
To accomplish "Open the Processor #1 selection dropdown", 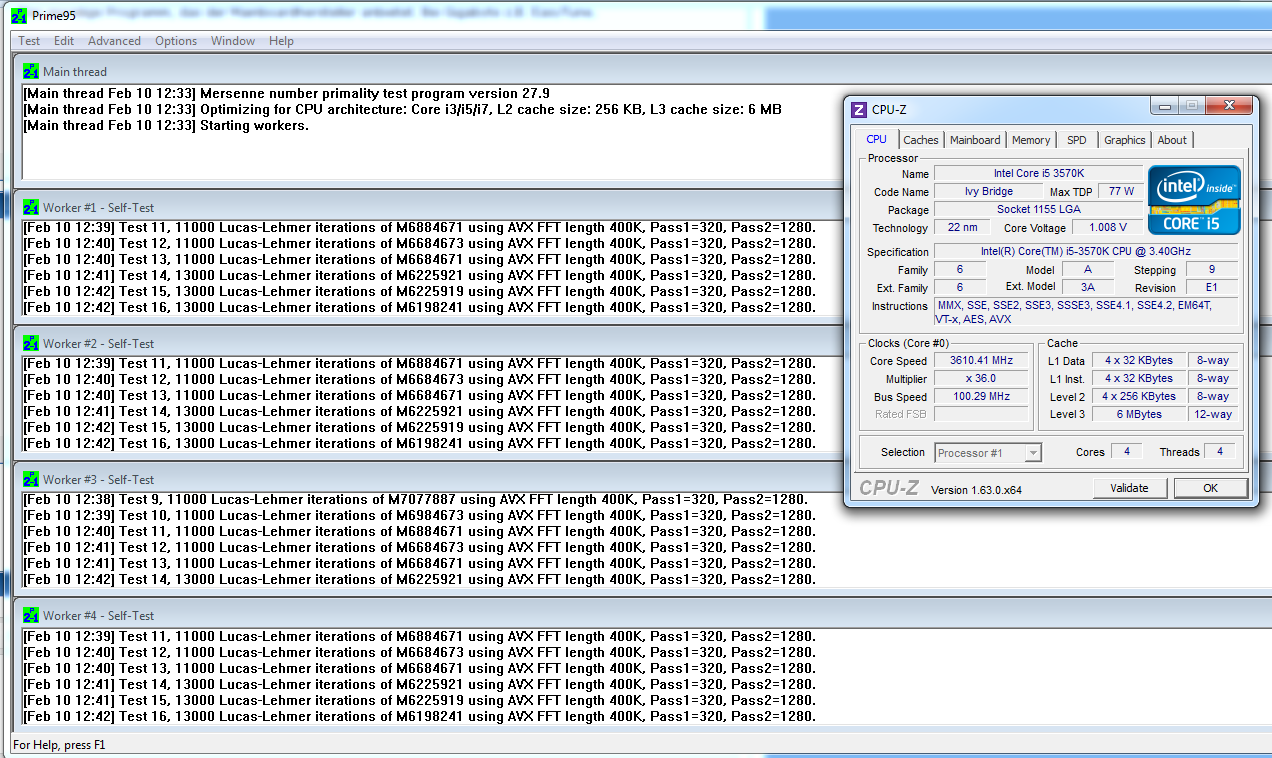I will point(988,453).
